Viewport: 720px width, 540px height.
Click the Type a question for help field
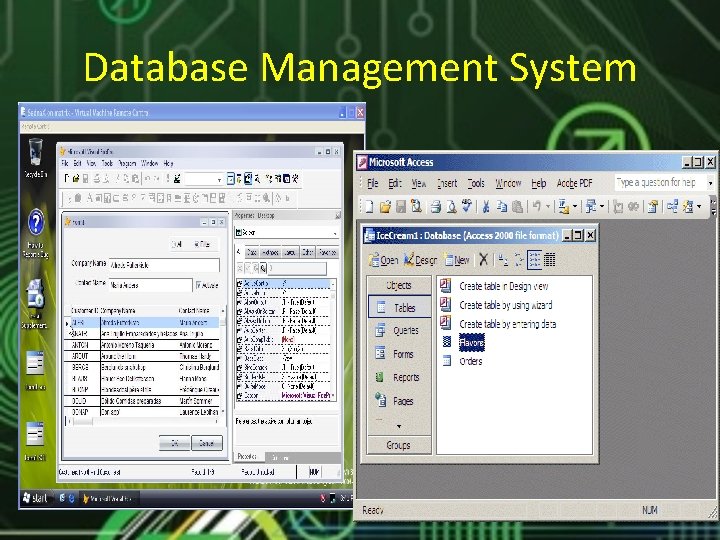pyautogui.click(x=659, y=183)
